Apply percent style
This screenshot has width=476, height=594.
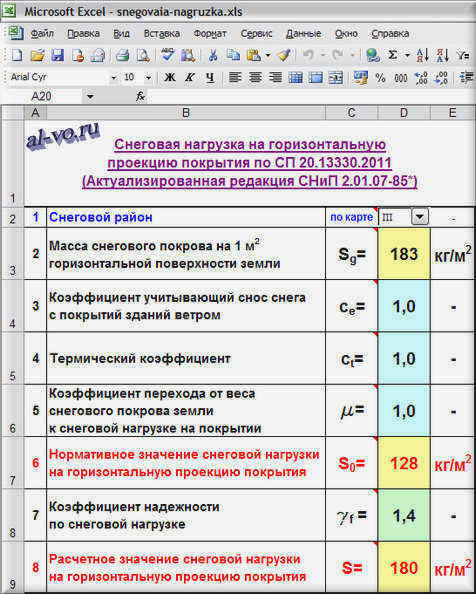point(381,78)
